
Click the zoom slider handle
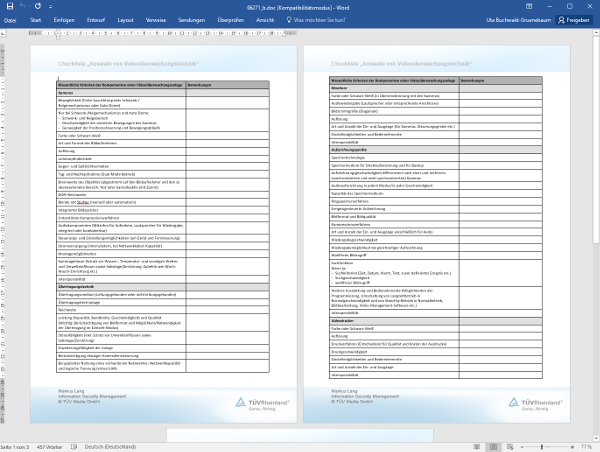540,446
